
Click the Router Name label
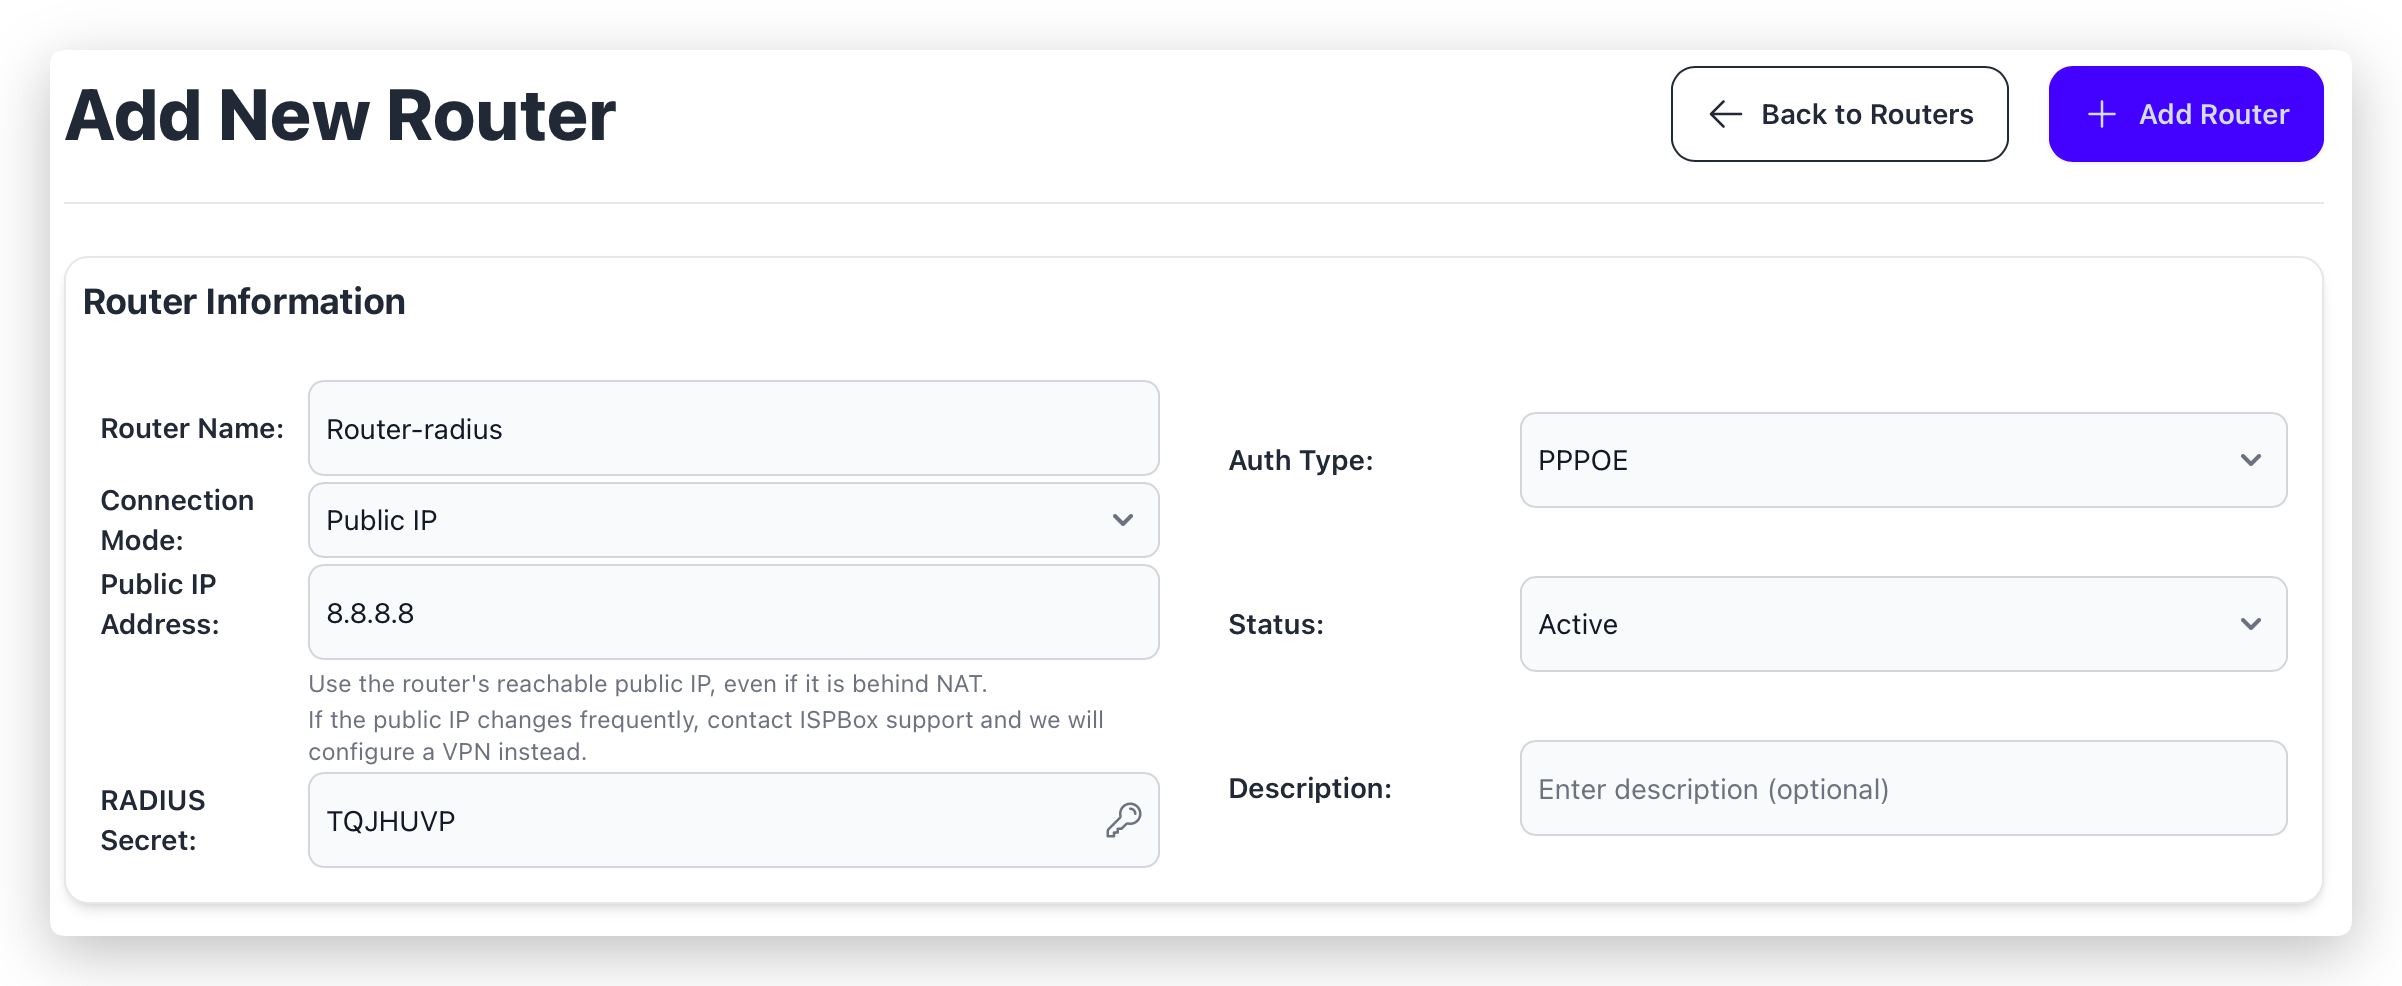(x=192, y=428)
